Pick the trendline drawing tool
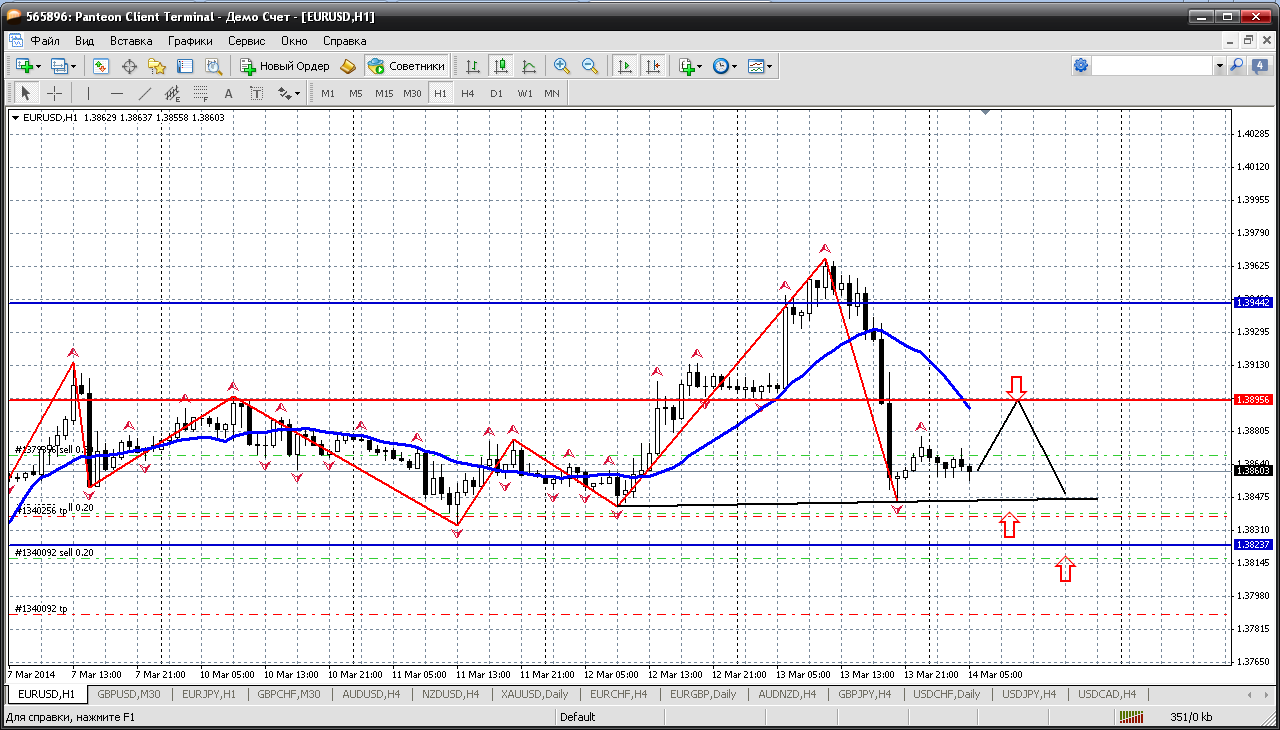Screen dimensions: 1280x730 pyautogui.click(x=145, y=93)
